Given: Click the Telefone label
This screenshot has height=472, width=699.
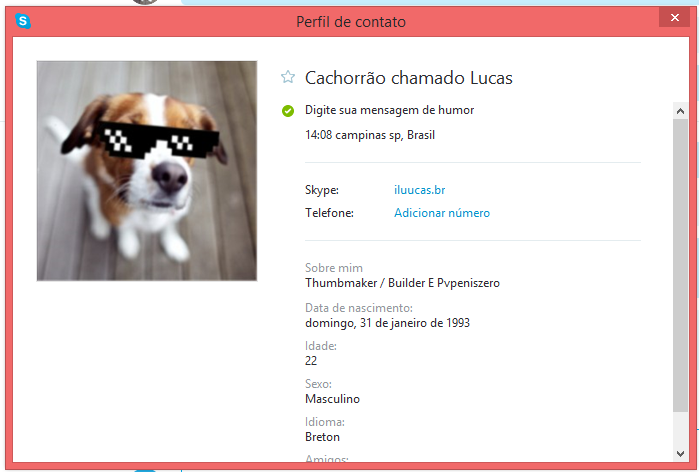Looking at the screenshot, I should coord(329,213).
